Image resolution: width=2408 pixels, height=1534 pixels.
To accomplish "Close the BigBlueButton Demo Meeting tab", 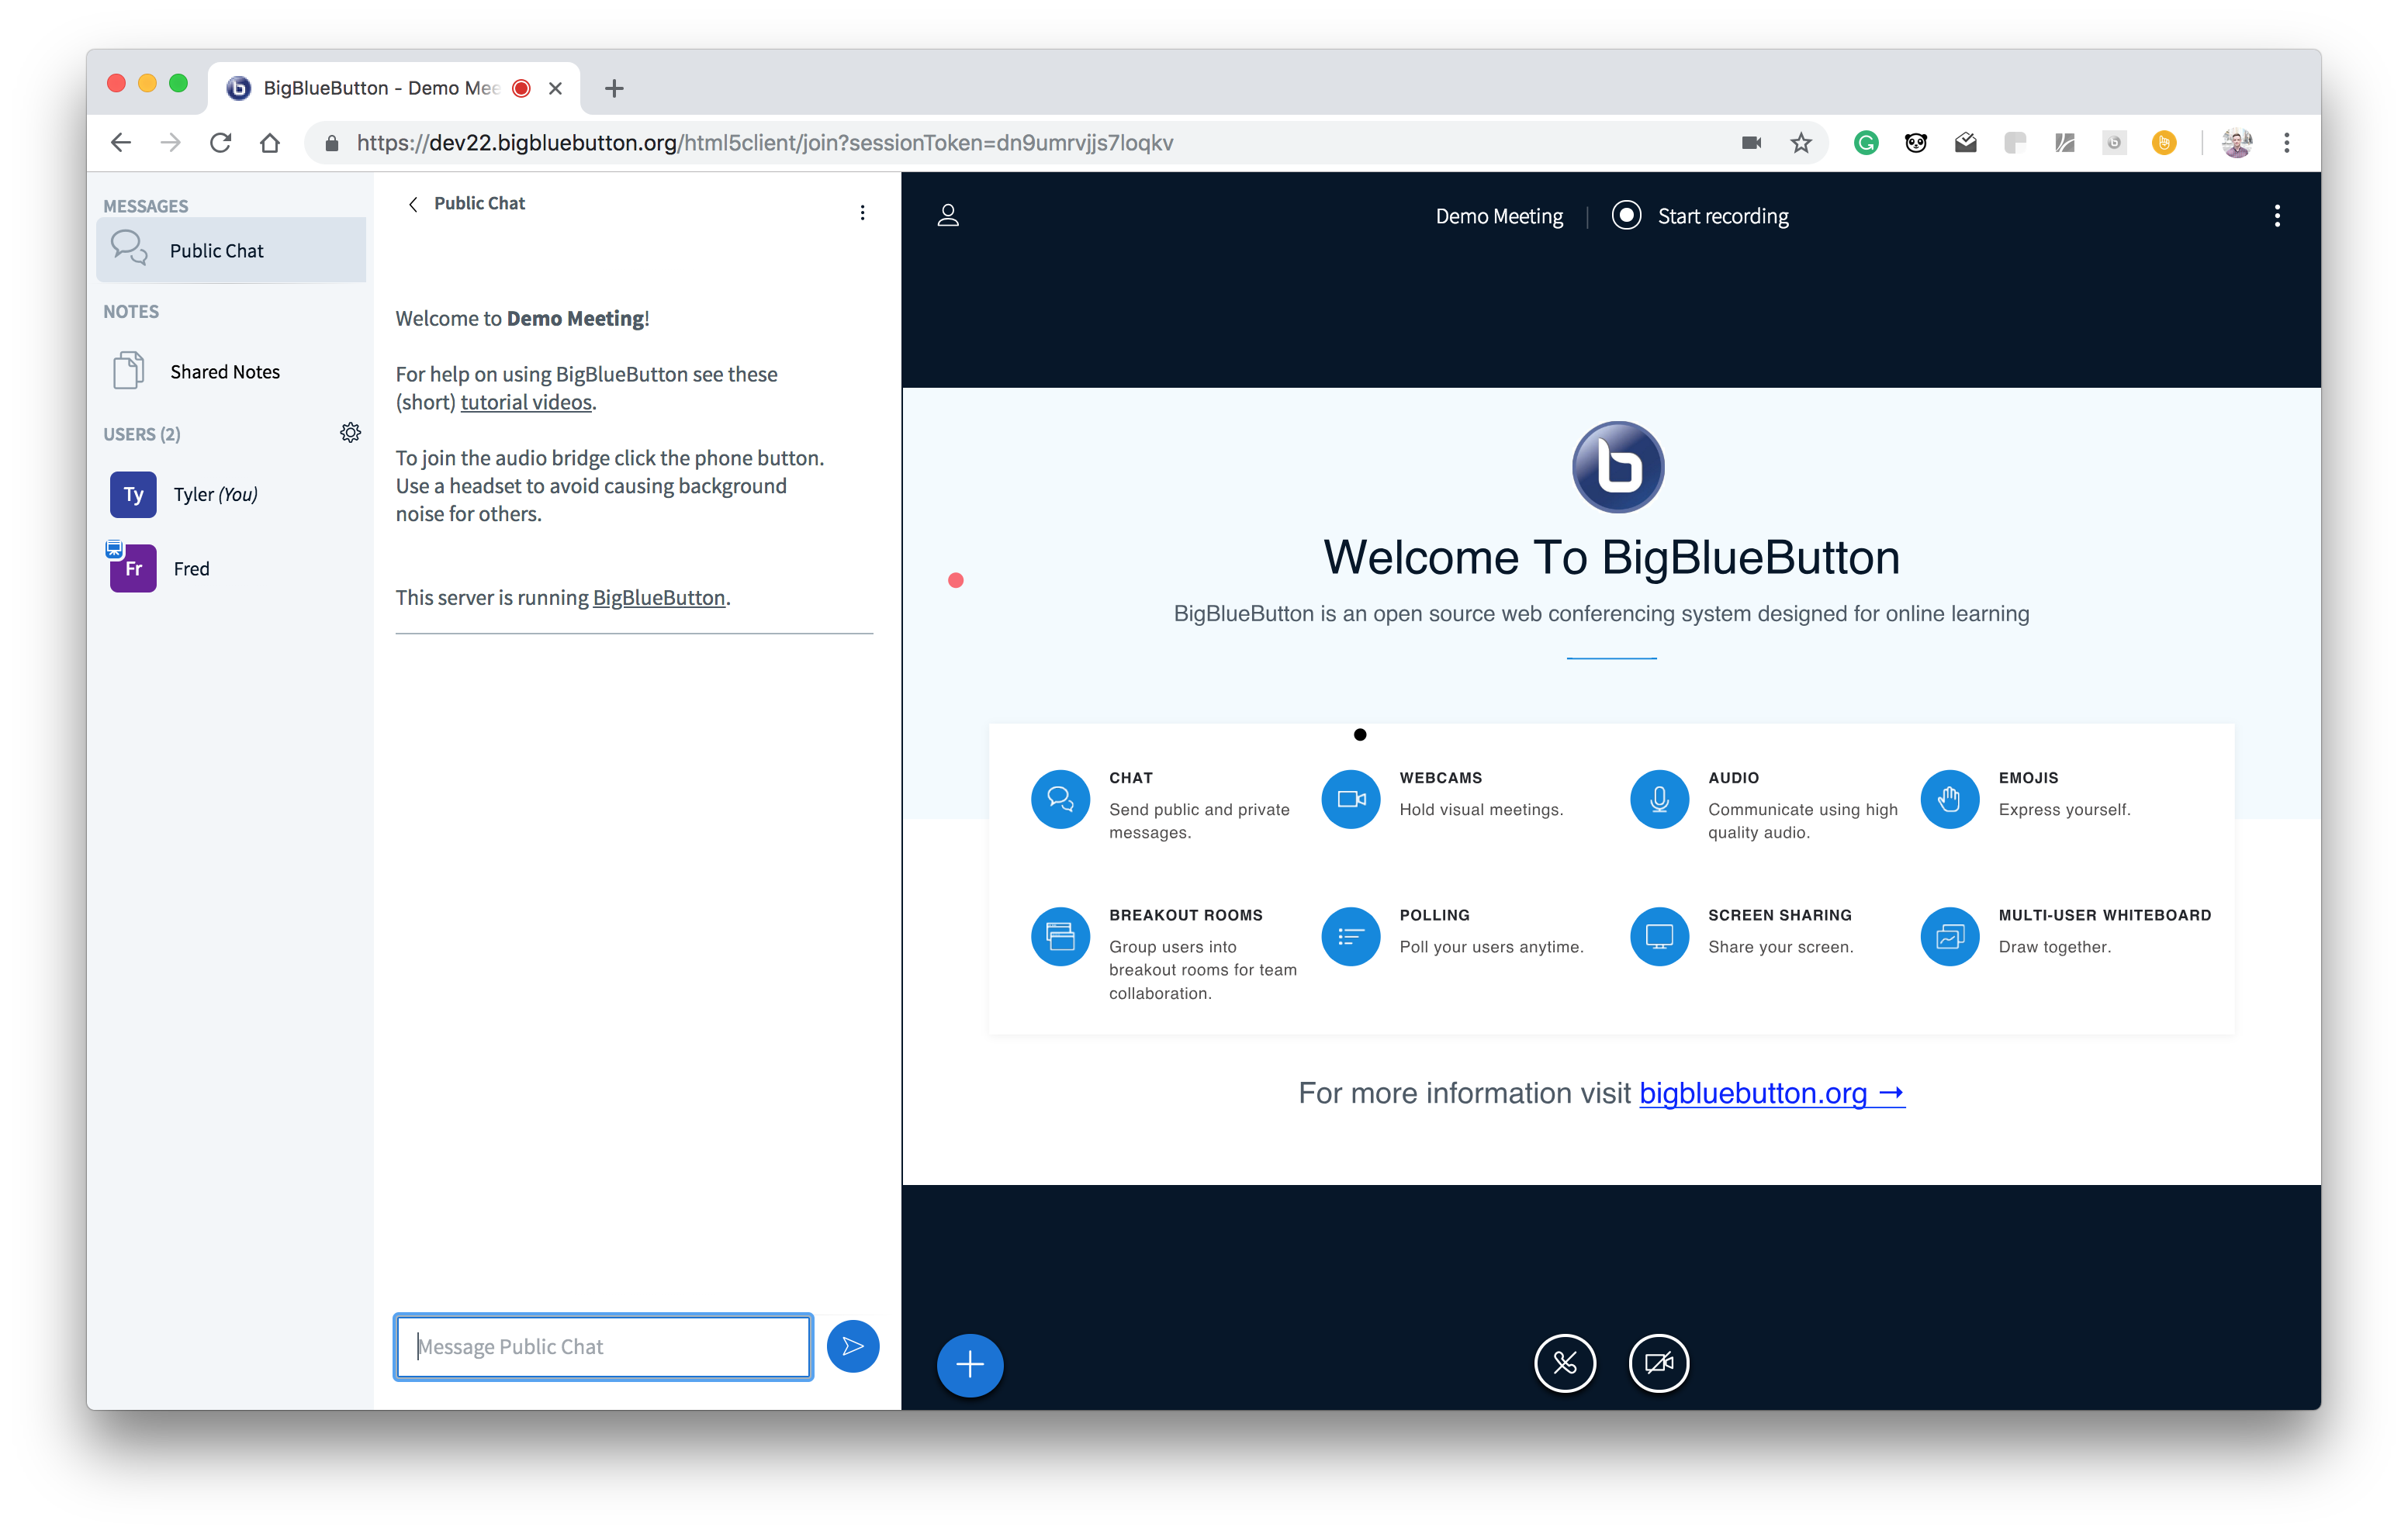I will (555, 88).
